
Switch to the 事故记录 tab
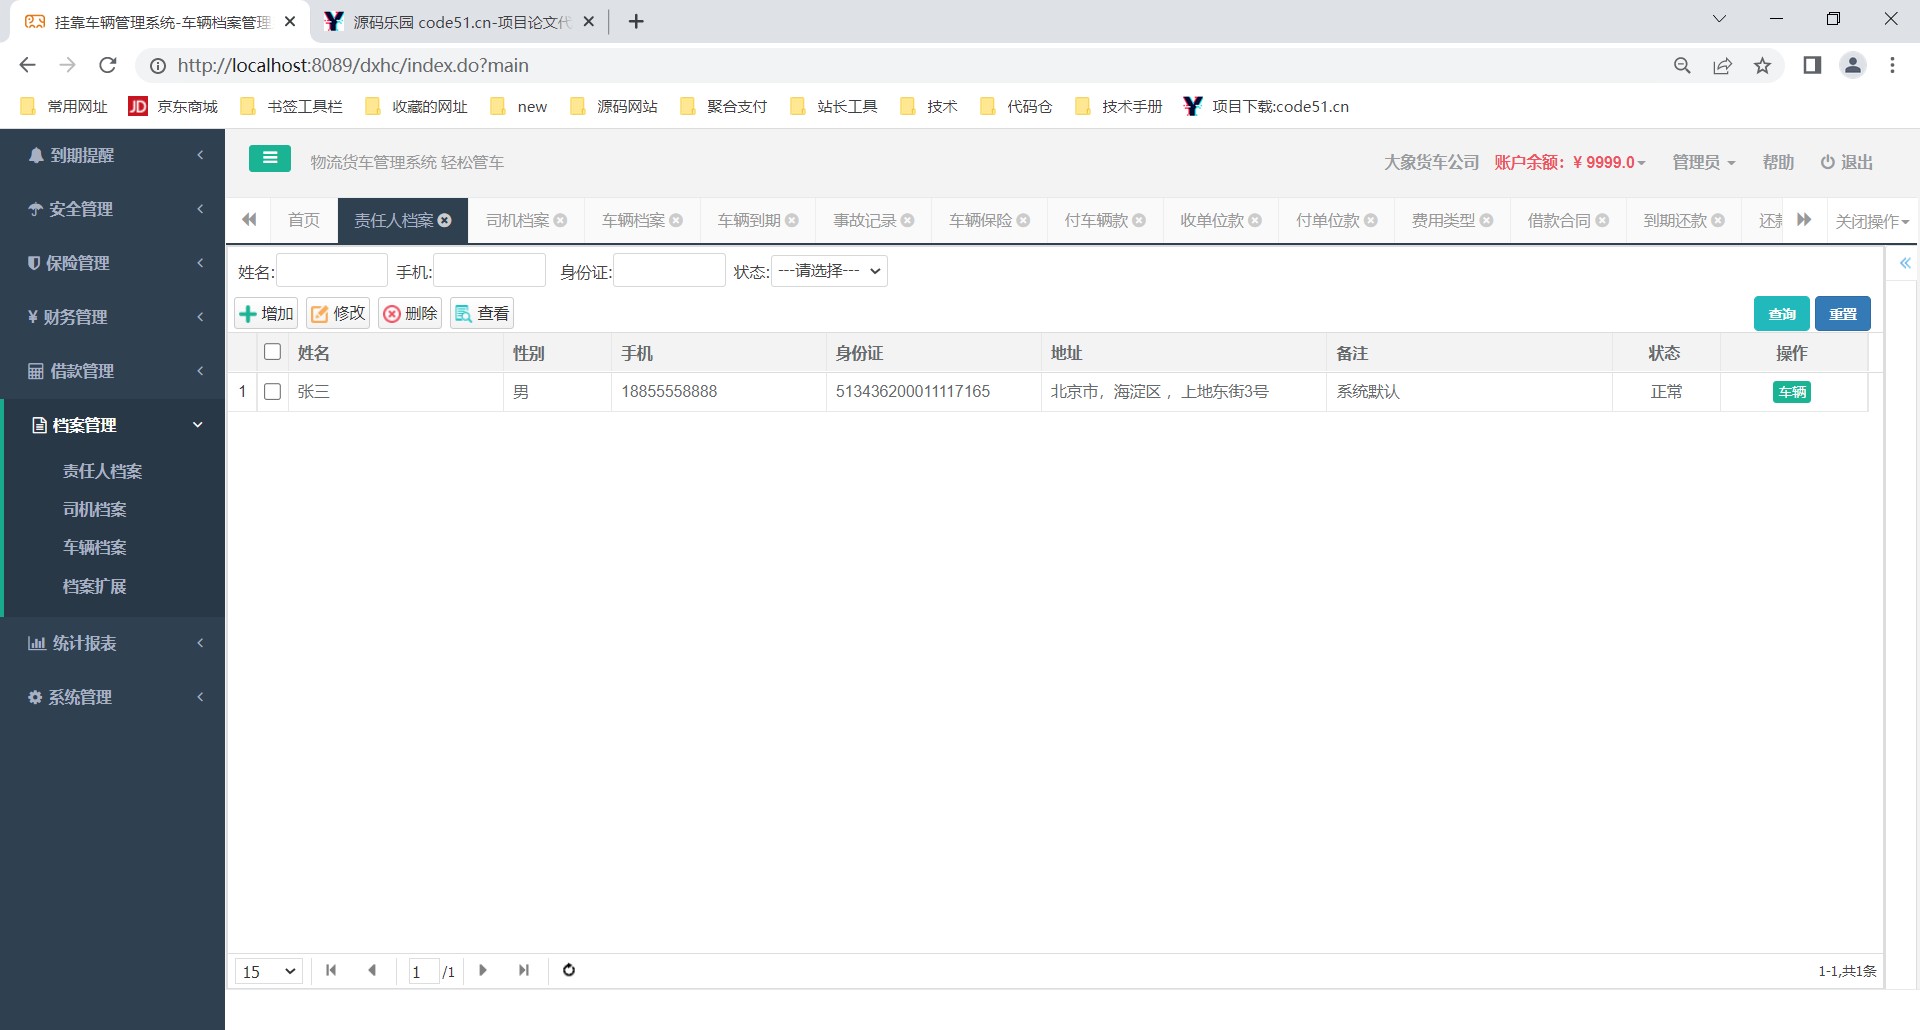click(865, 220)
